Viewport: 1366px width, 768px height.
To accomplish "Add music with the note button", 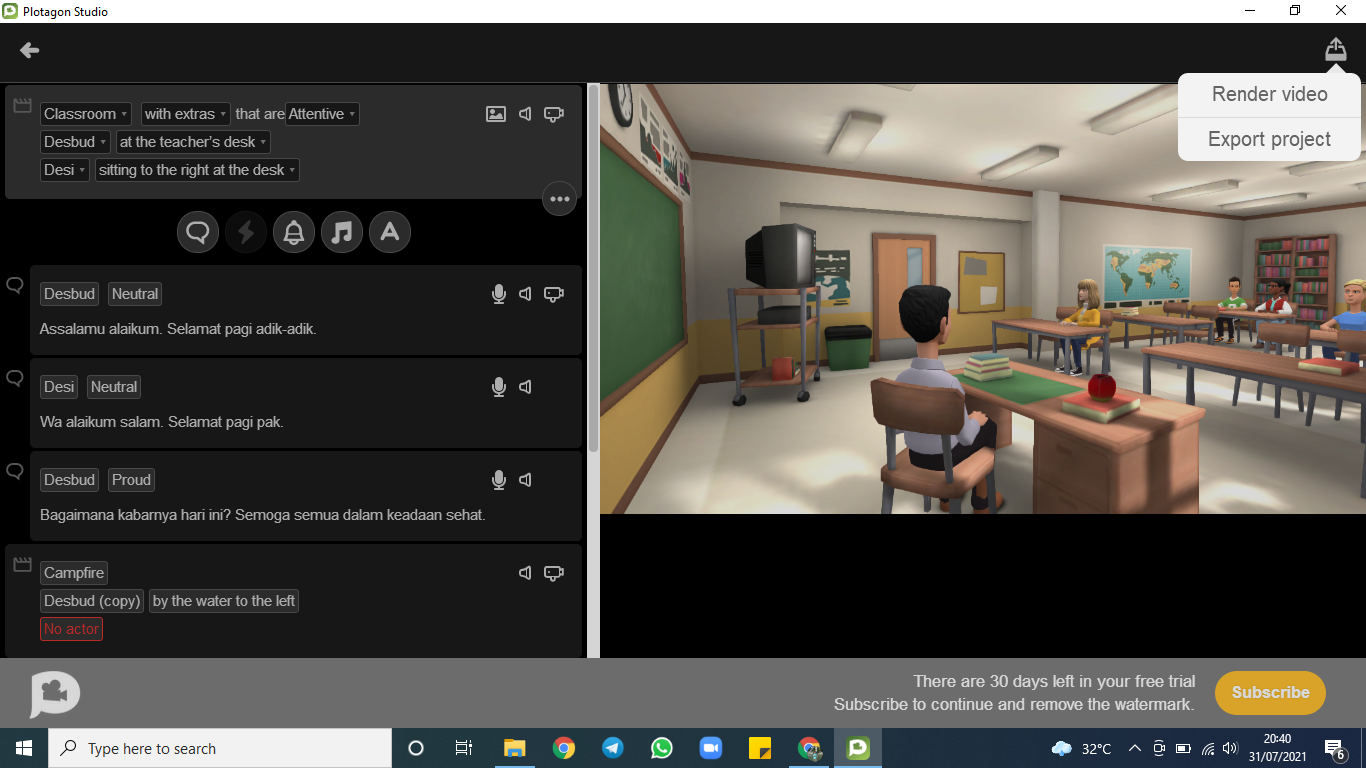I will tap(342, 233).
